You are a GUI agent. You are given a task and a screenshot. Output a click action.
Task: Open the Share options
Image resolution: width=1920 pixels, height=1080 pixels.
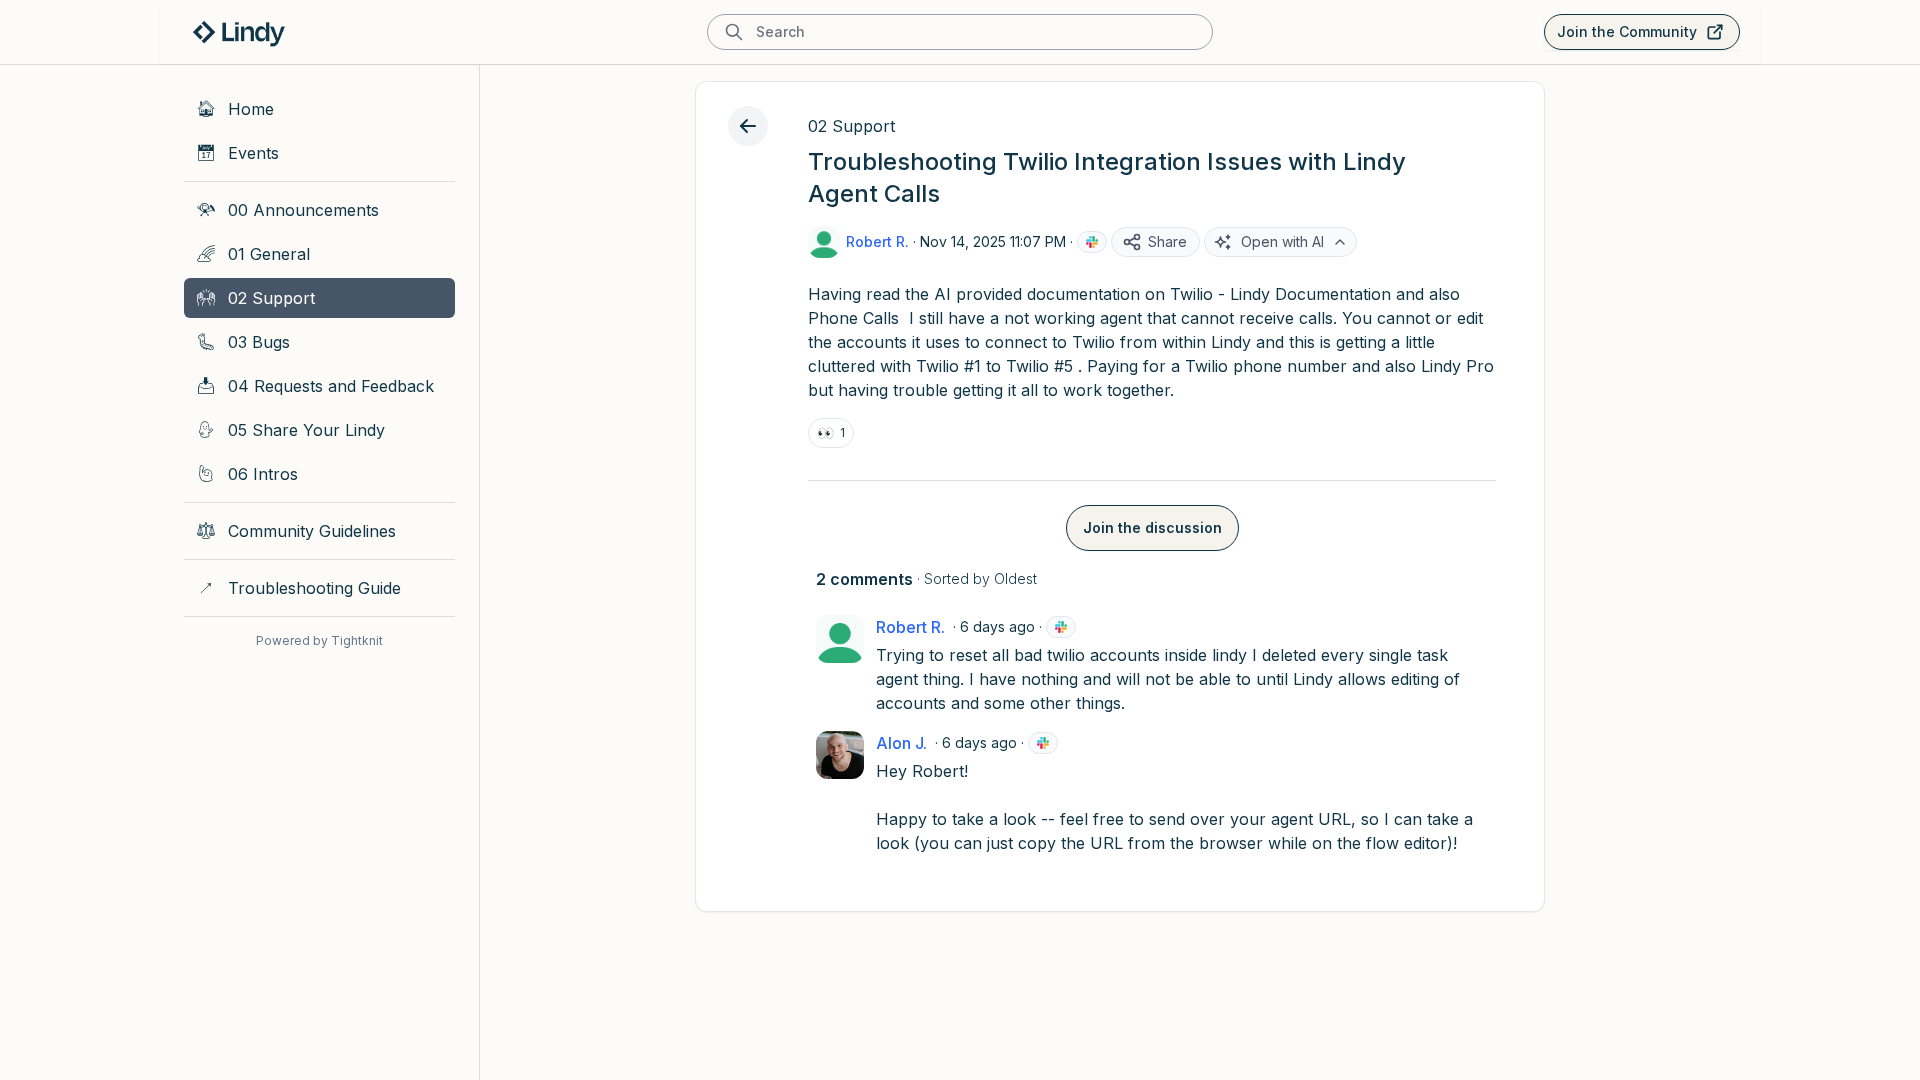pos(1154,242)
